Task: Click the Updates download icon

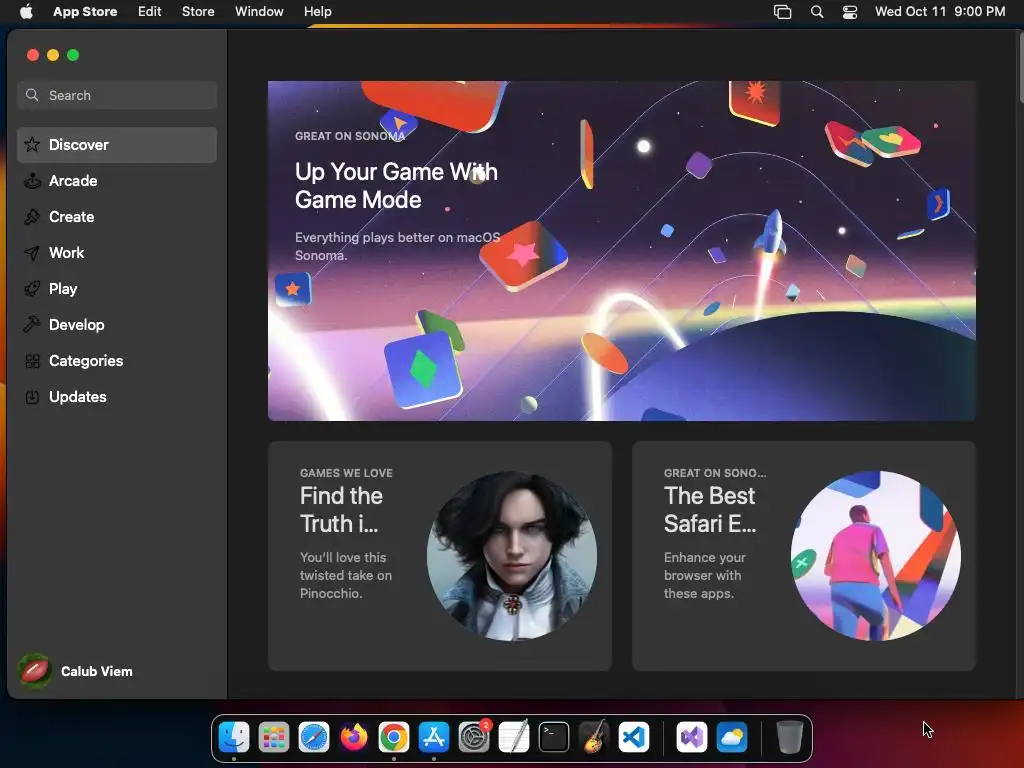Action: pyautogui.click(x=32, y=396)
